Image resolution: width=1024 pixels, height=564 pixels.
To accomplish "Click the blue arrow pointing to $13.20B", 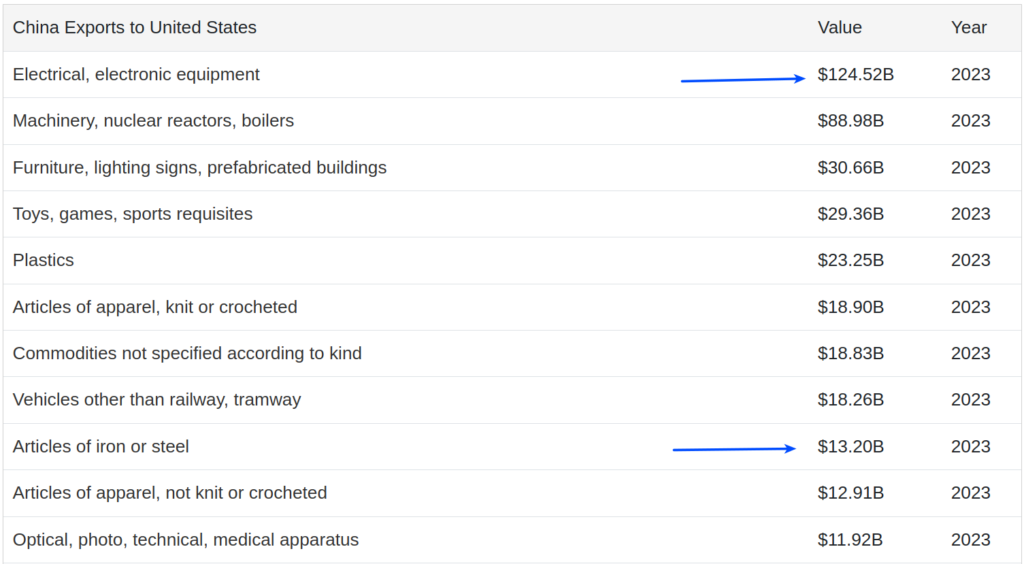I will coord(734,449).
